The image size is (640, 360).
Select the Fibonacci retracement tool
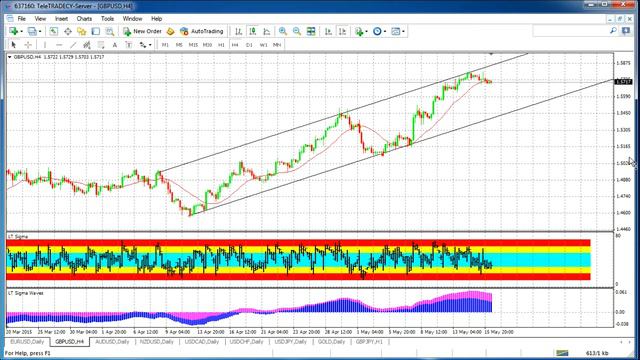pyautogui.click(x=101, y=45)
